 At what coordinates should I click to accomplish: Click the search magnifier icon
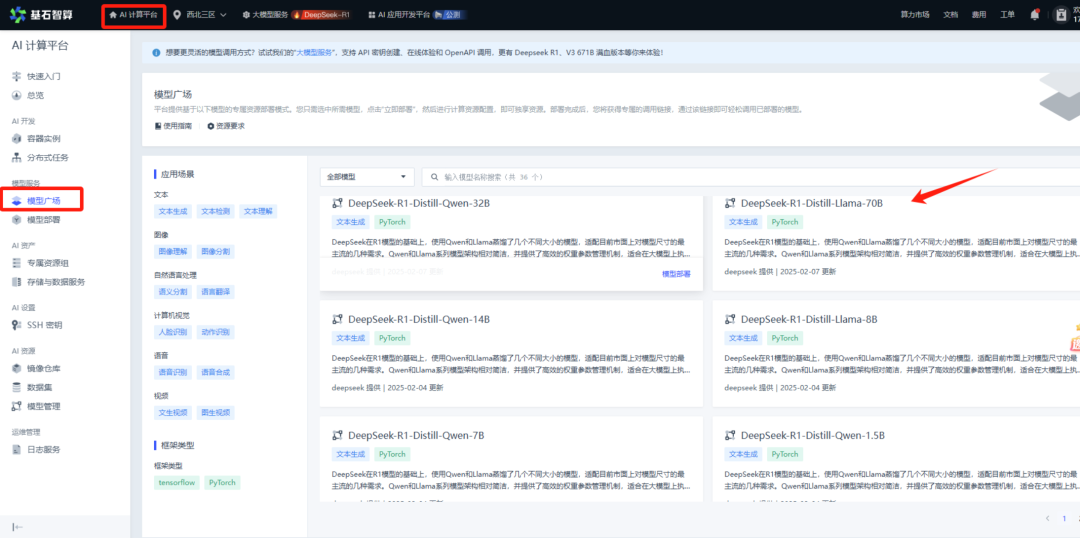[x=435, y=177]
